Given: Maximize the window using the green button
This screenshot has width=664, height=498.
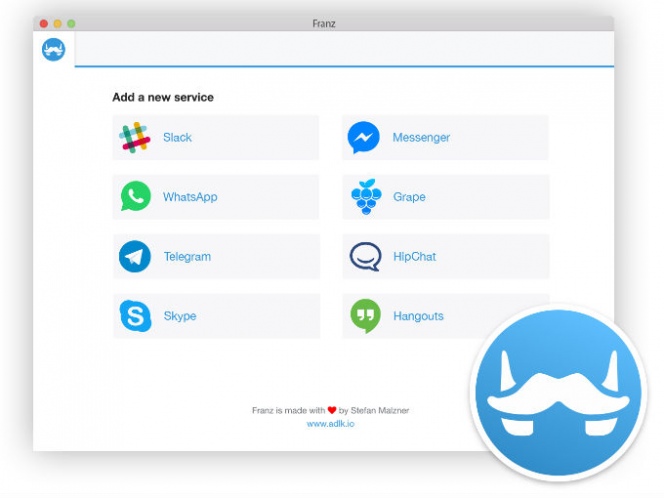Looking at the screenshot, I should [70, 23].
